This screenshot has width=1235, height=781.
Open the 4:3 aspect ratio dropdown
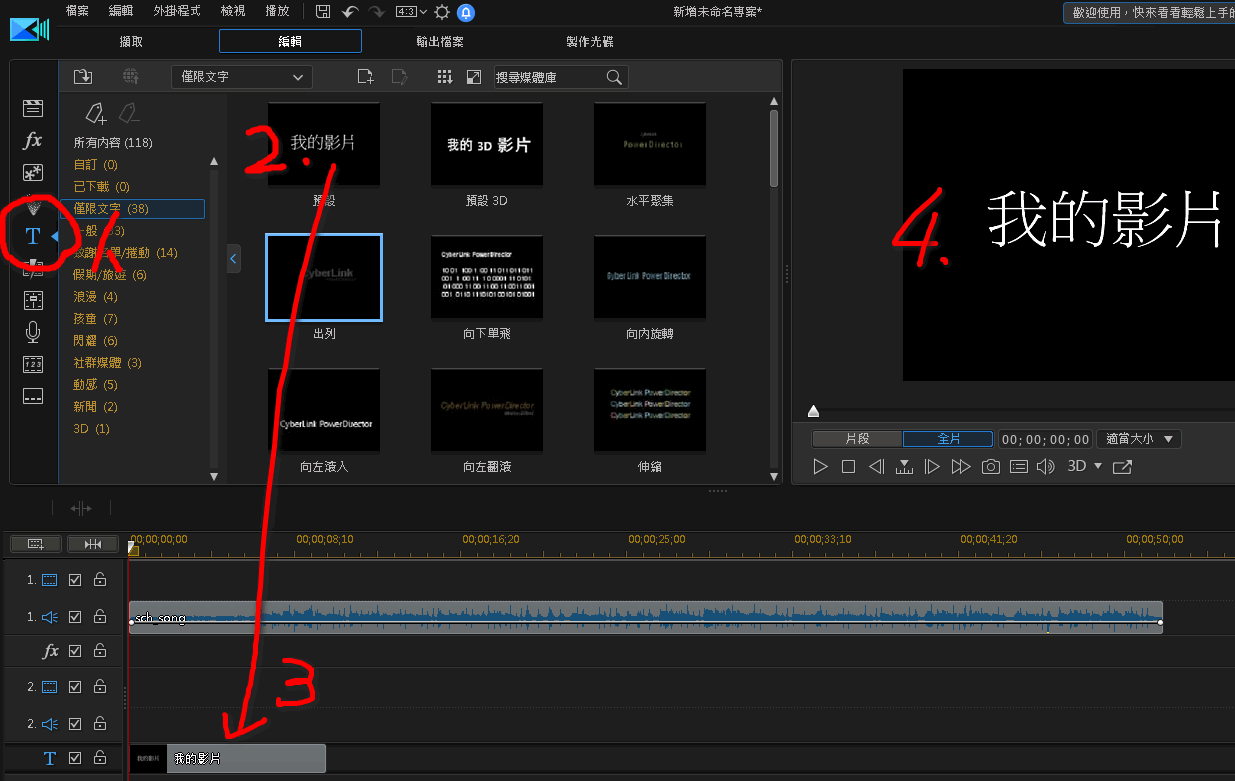411,11
